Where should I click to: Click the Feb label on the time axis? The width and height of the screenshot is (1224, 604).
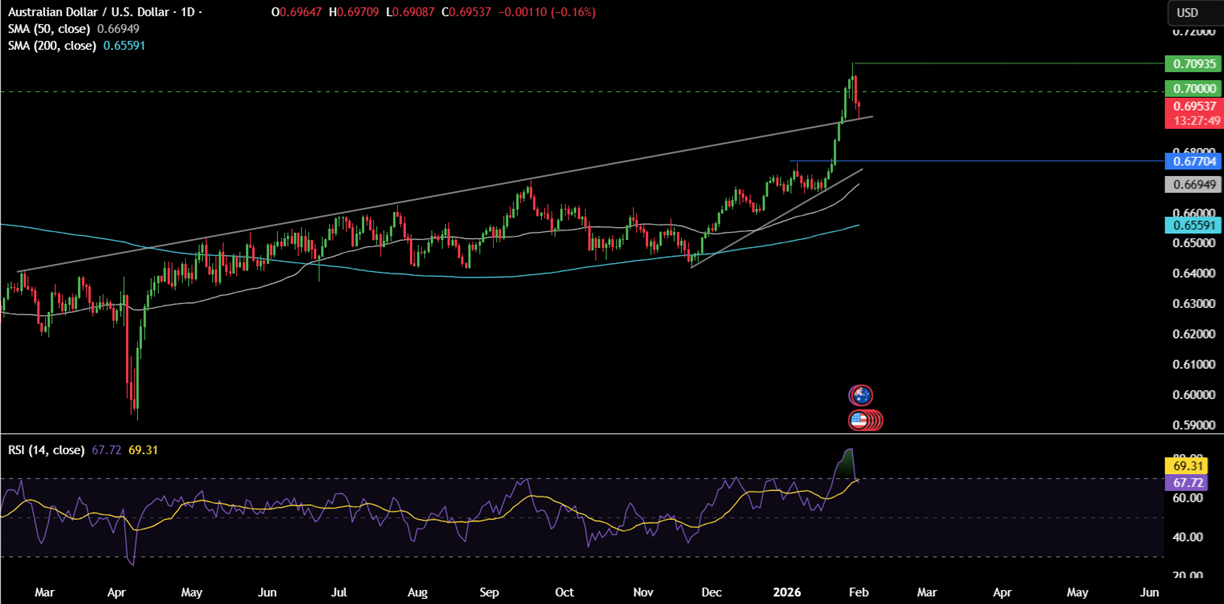[x=857, y=593]
